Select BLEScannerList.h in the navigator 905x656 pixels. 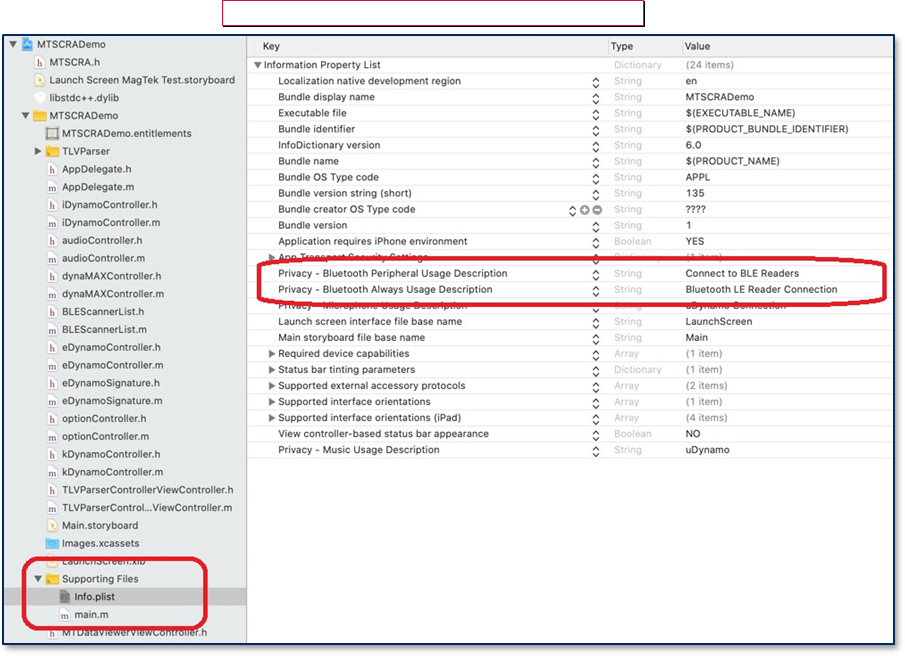(x=103, y=312)
